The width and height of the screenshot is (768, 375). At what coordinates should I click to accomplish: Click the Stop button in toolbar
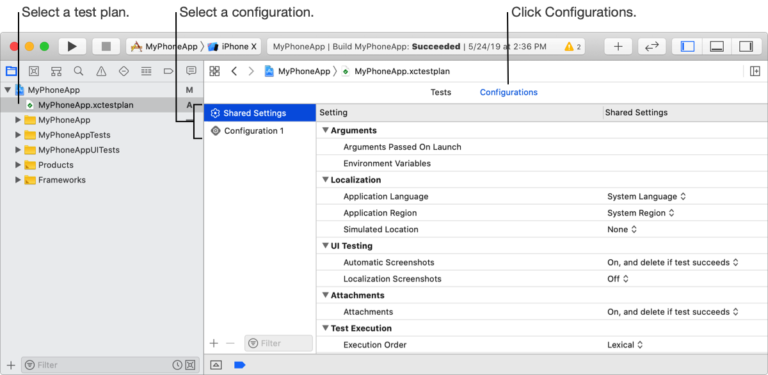pos(106,47)
